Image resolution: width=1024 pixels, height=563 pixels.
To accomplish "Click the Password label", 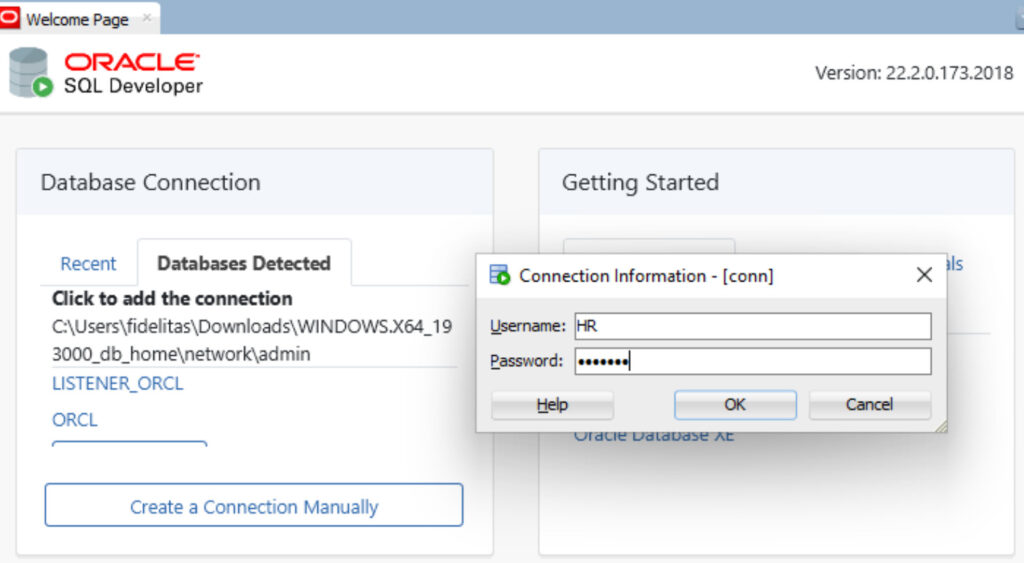I will [526, 361].
